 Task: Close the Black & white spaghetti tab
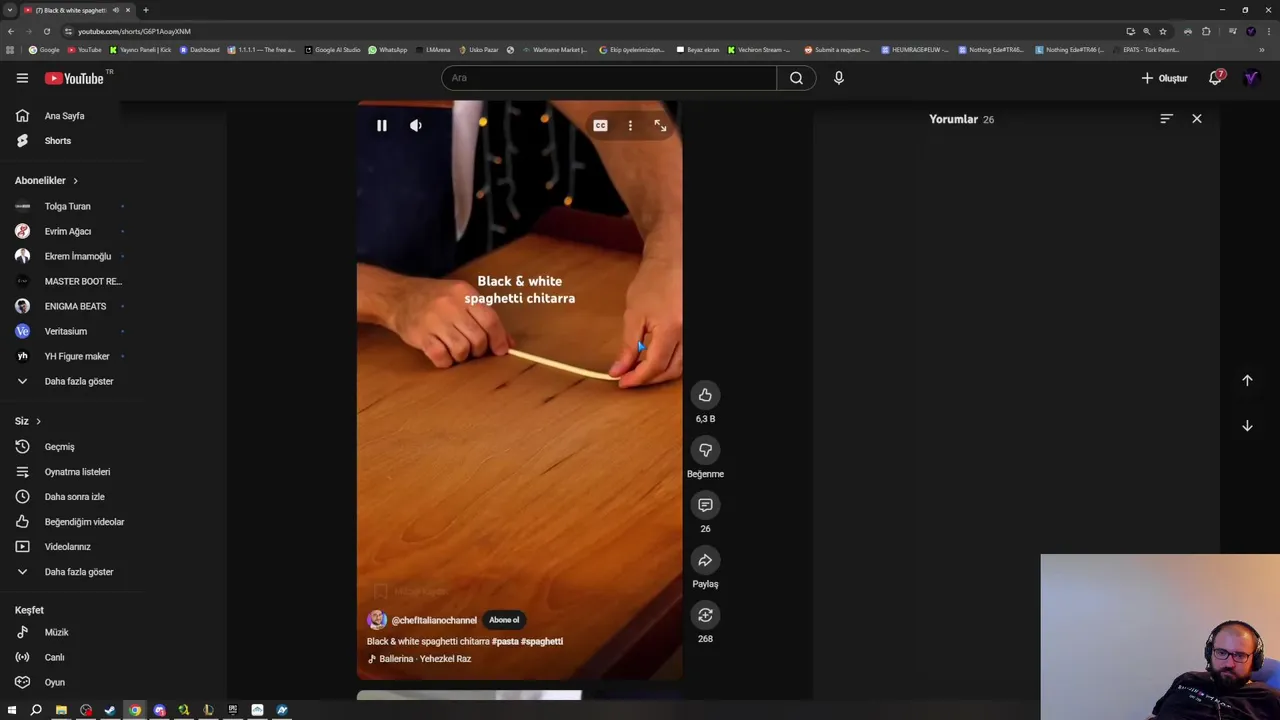click(x=128, y=10)
